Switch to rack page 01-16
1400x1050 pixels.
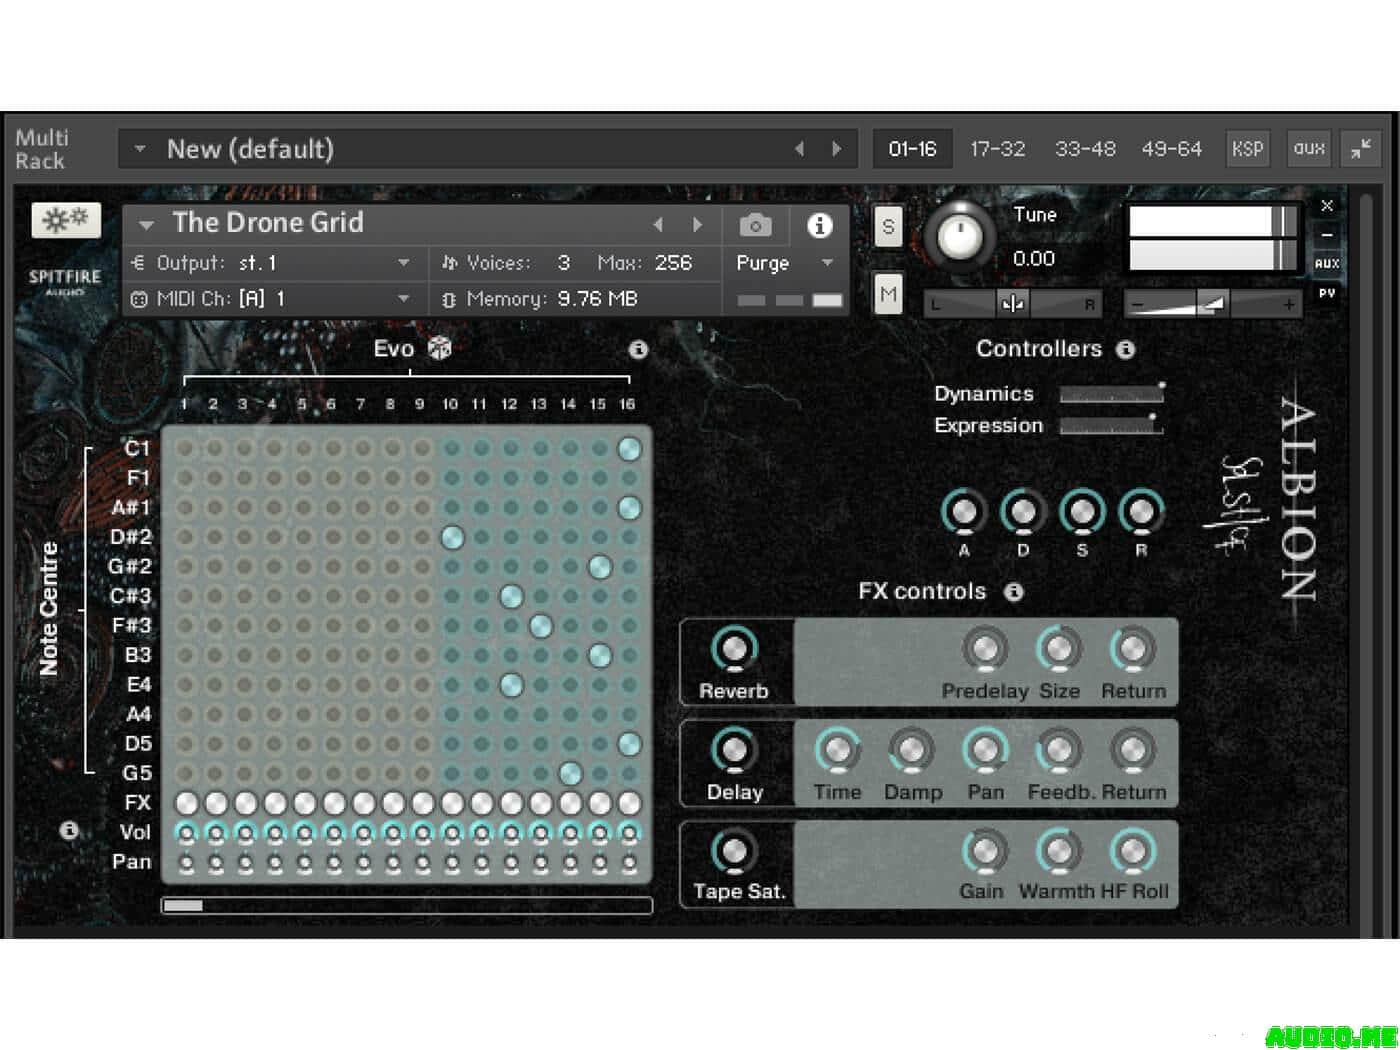pyautogui.click(x=912, y=149)
